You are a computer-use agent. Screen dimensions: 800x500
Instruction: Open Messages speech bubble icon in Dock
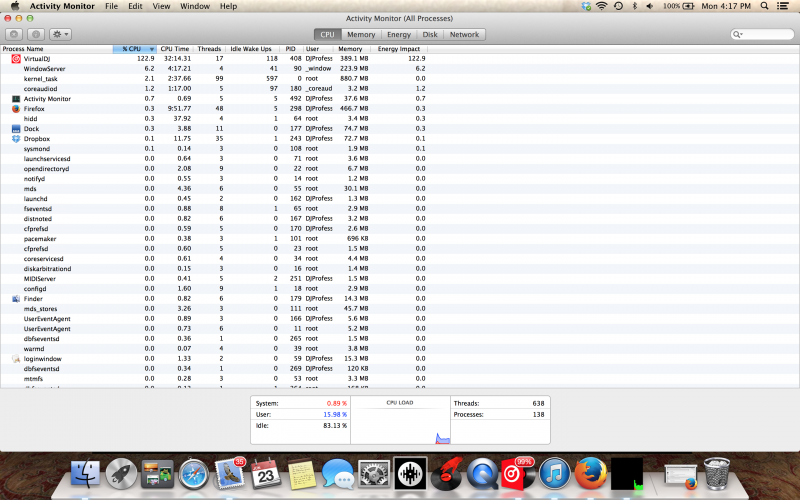click(338, 473)
